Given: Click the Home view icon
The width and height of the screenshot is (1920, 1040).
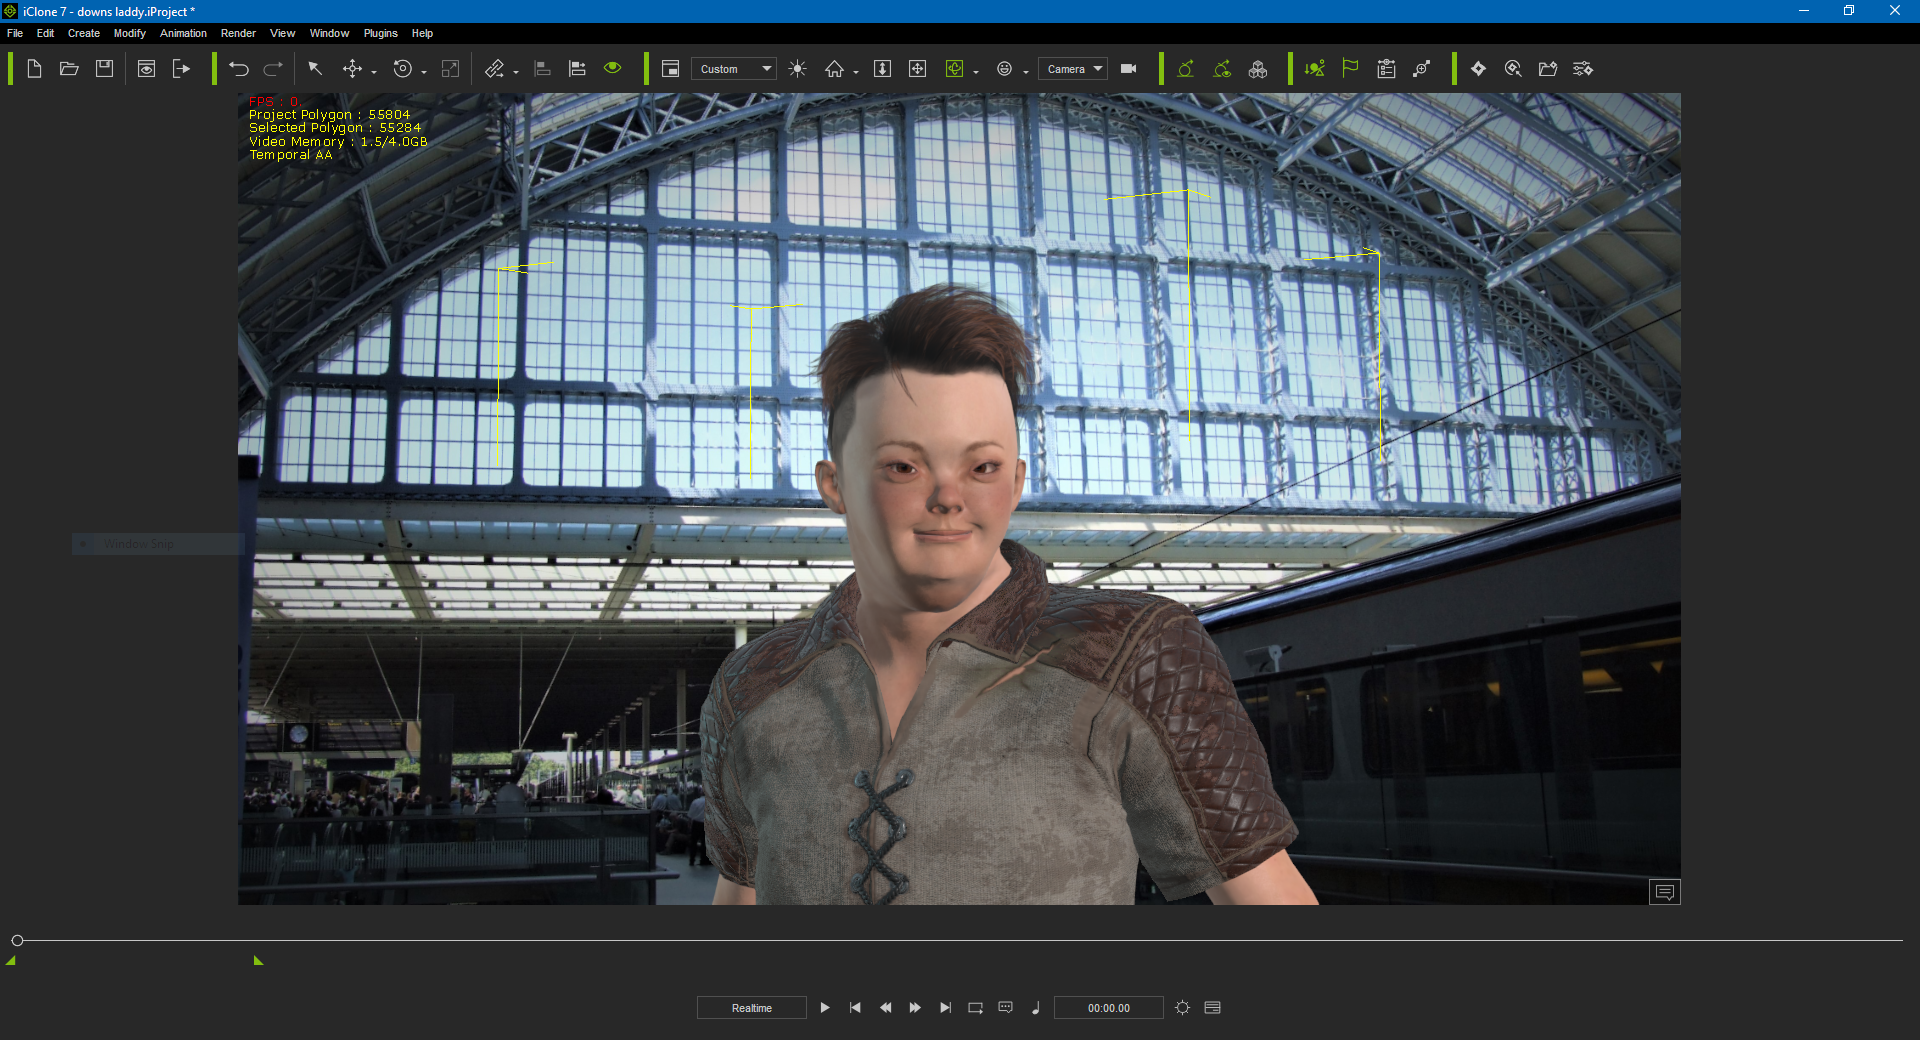Looking at the screenshot, I should (x=834, y=69).
